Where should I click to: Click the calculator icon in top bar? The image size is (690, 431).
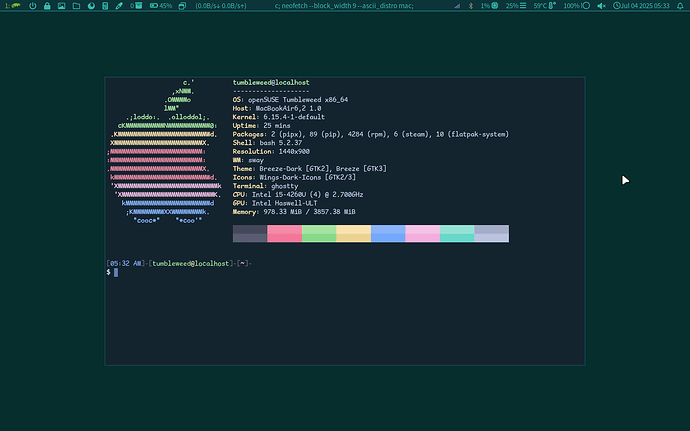point(105,6)
